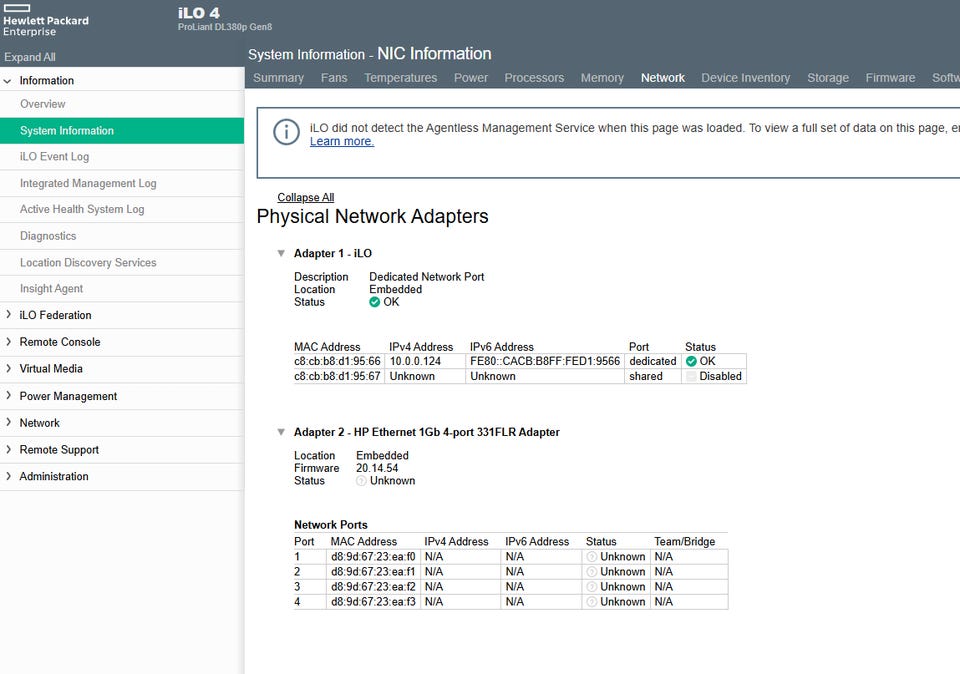
Task: Open the Processors tab
Action: pos(534,78)
